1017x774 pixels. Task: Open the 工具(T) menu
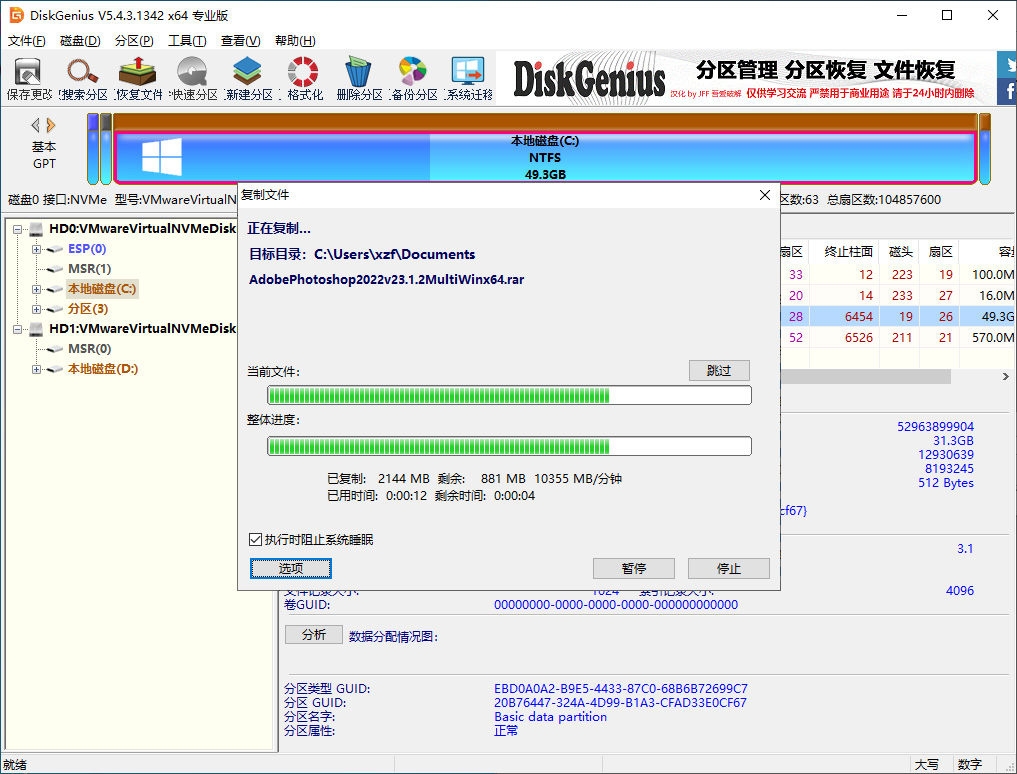(x=187, y=41)
